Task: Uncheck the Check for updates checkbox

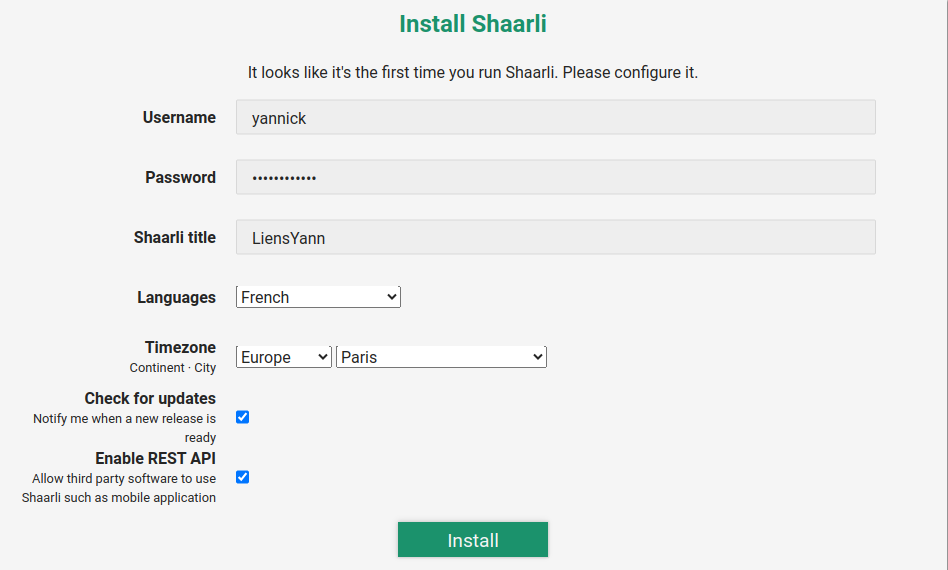Action: pyautogui.click(x=242, y=417)
